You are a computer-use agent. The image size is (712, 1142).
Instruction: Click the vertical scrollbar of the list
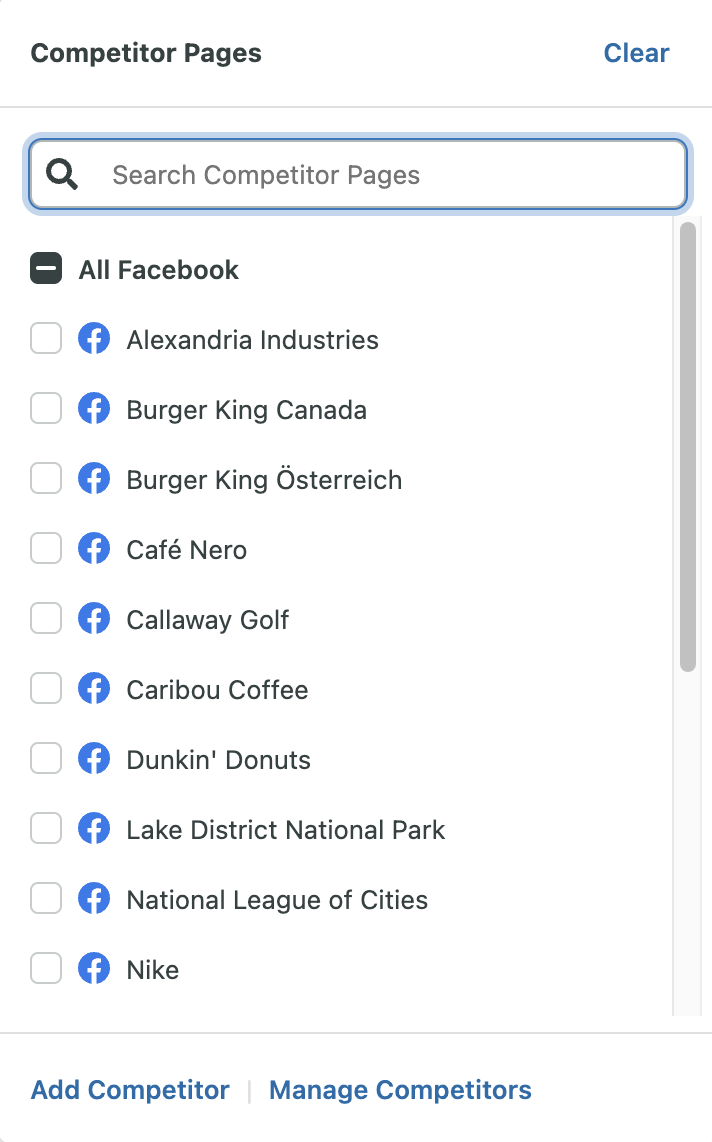click(x=688, y=447)
